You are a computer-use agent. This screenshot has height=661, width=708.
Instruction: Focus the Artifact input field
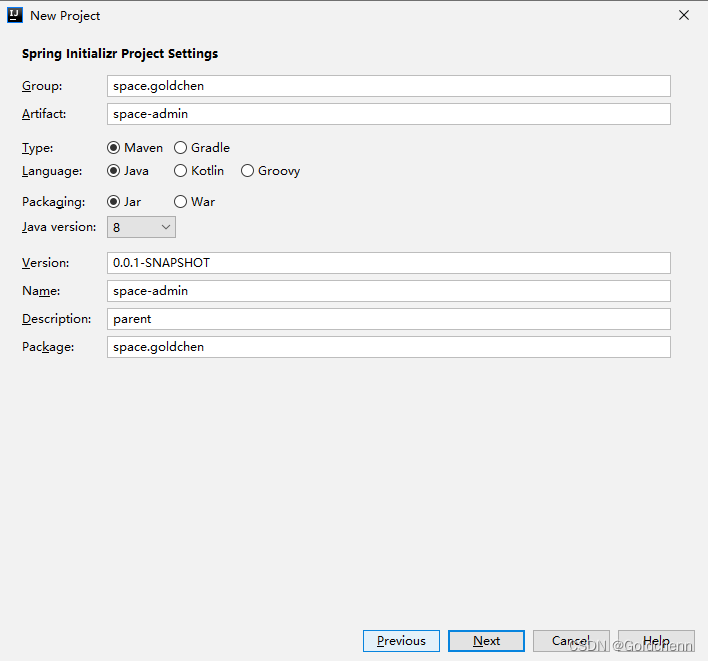coord(389,114)
